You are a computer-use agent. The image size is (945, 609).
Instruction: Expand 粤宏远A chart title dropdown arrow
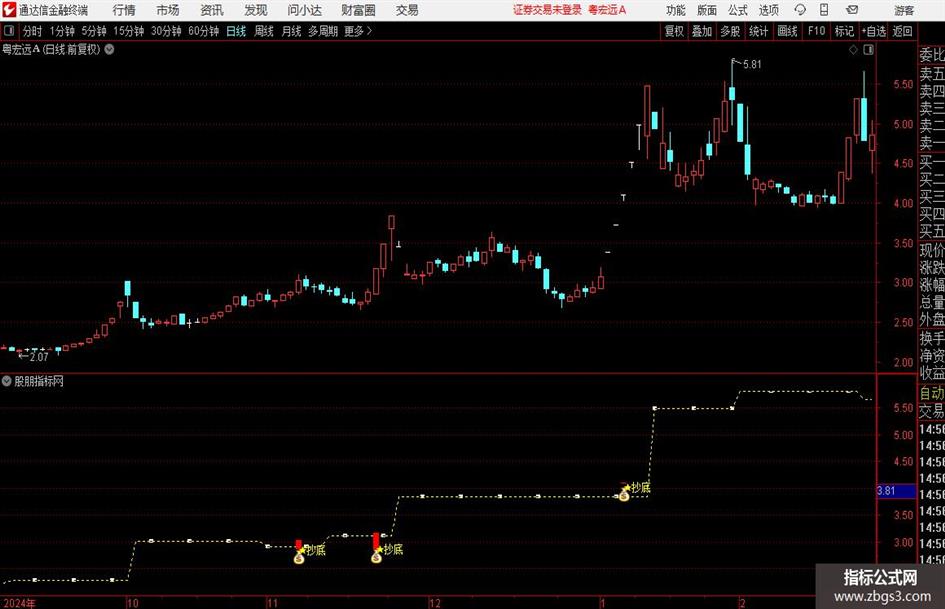coord(110,50)
